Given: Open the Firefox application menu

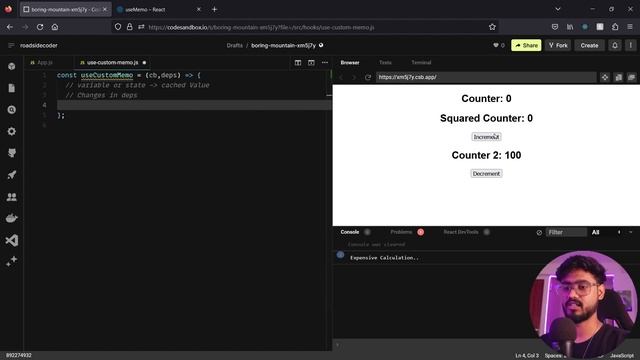Looking at the screenshot, I should 630,27.
